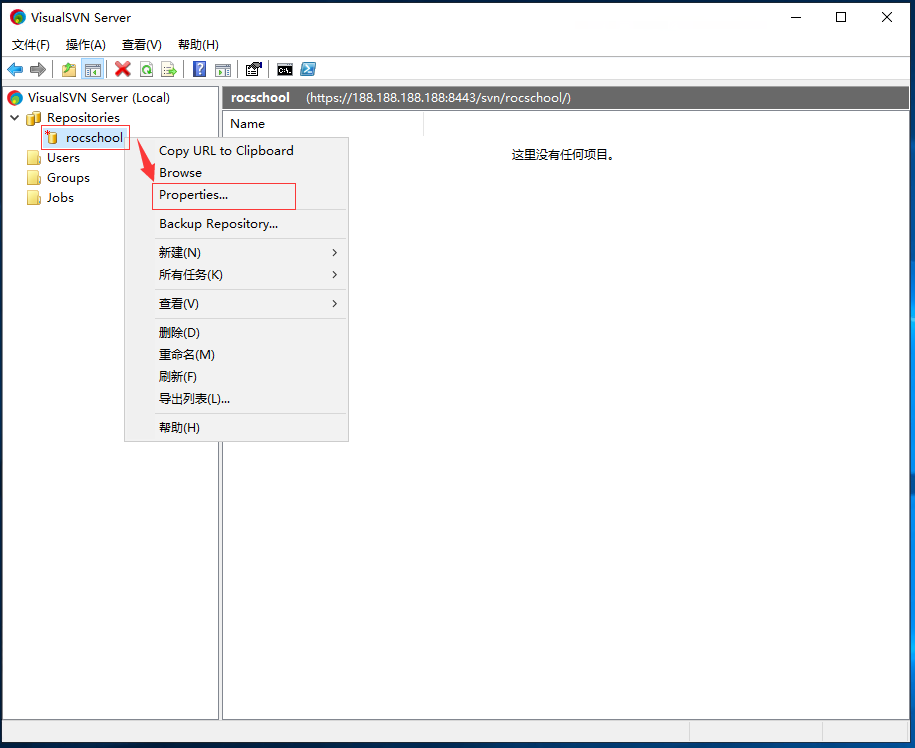This screenshot has width=915, height=748.
Task: Toggle the Show/Hide Action Pane icon
Action: point(223,69)
